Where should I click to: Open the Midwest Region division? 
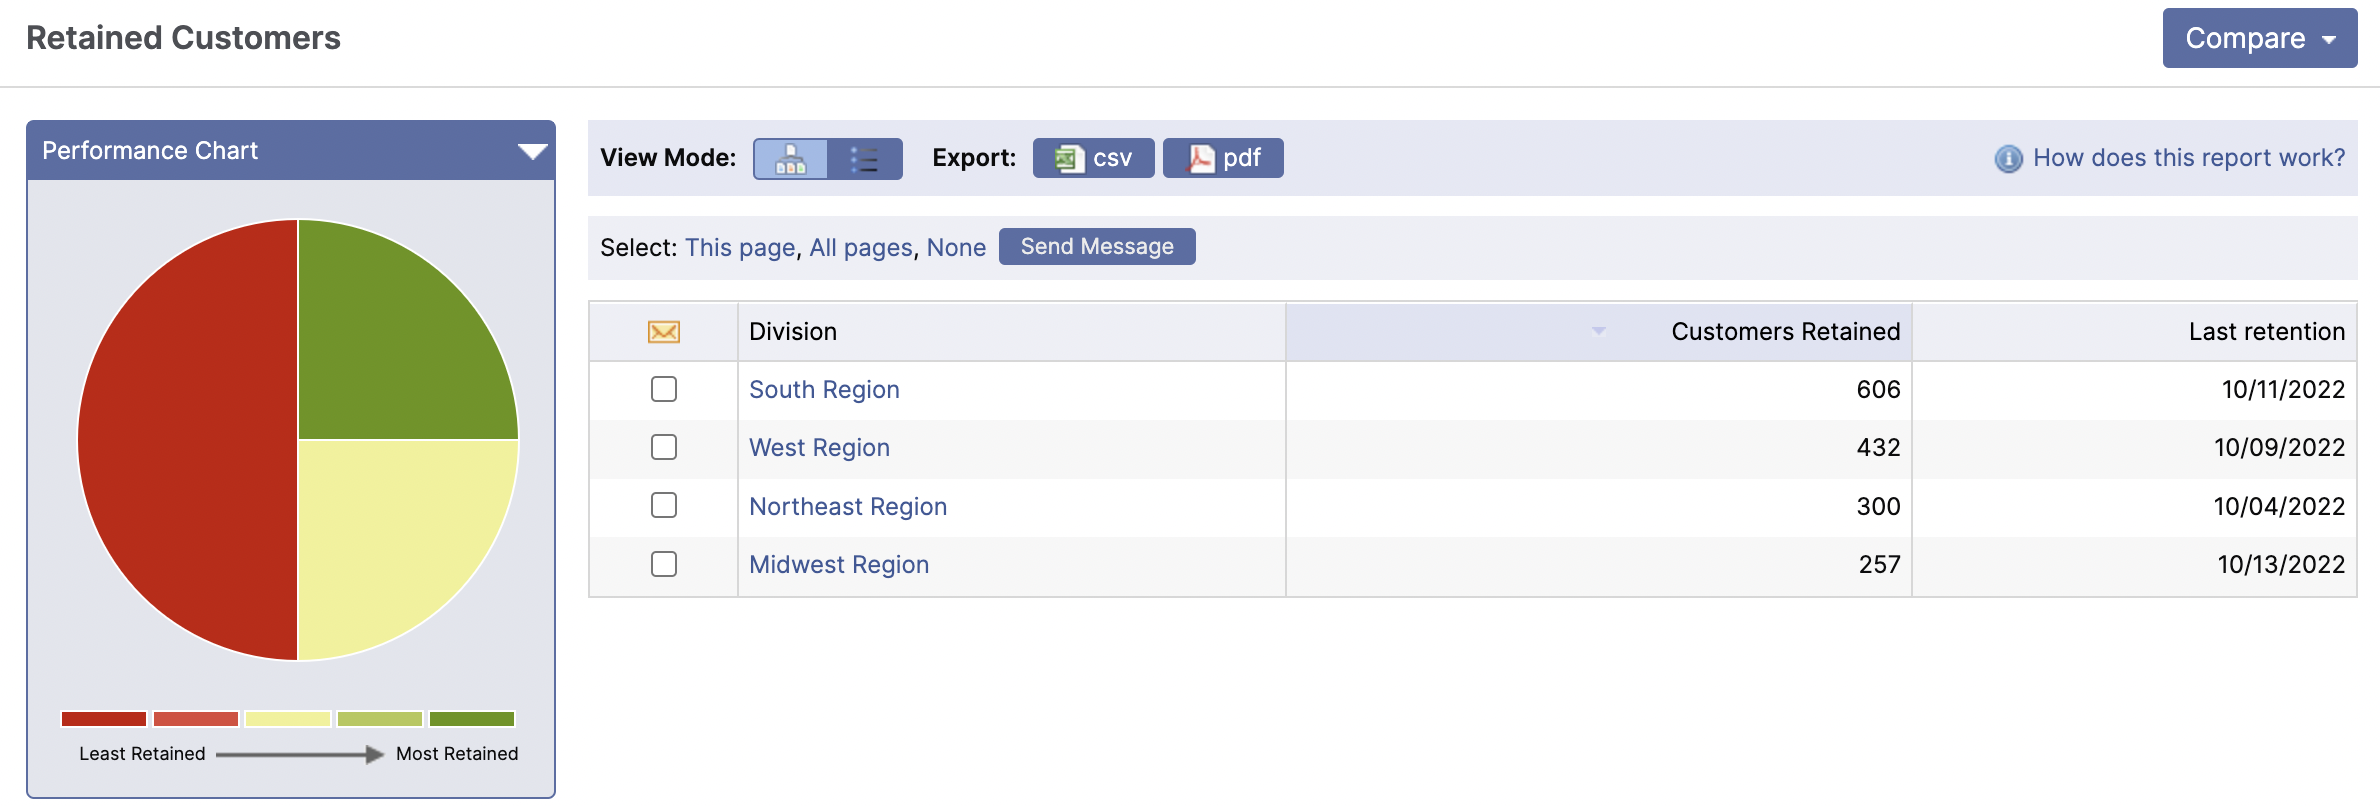pyautogui.click(x=839, y=565)
